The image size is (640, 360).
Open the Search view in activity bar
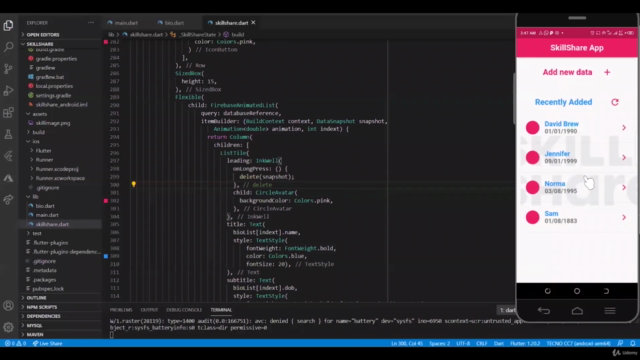(8, 47)
